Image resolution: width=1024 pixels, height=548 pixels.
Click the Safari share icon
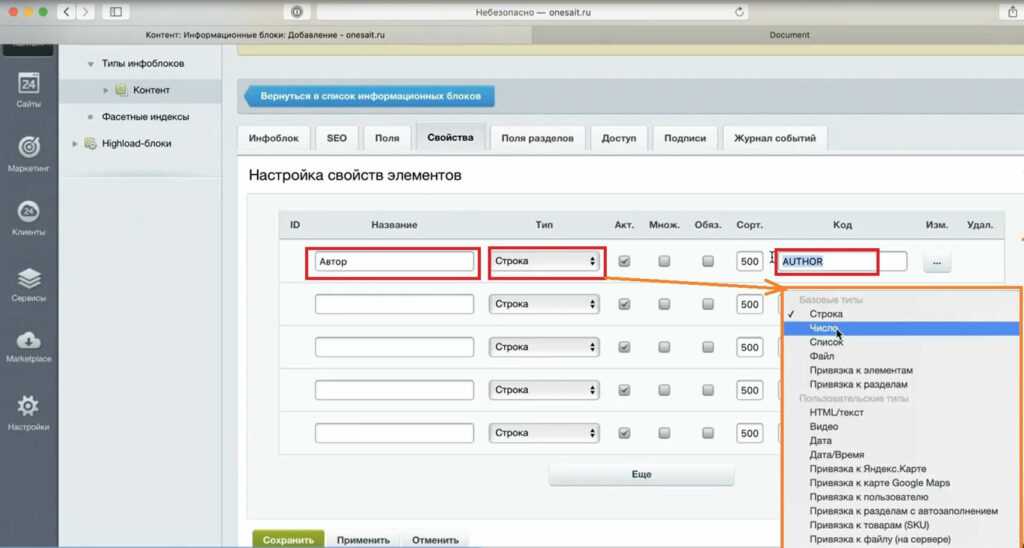click(1012, 12)
